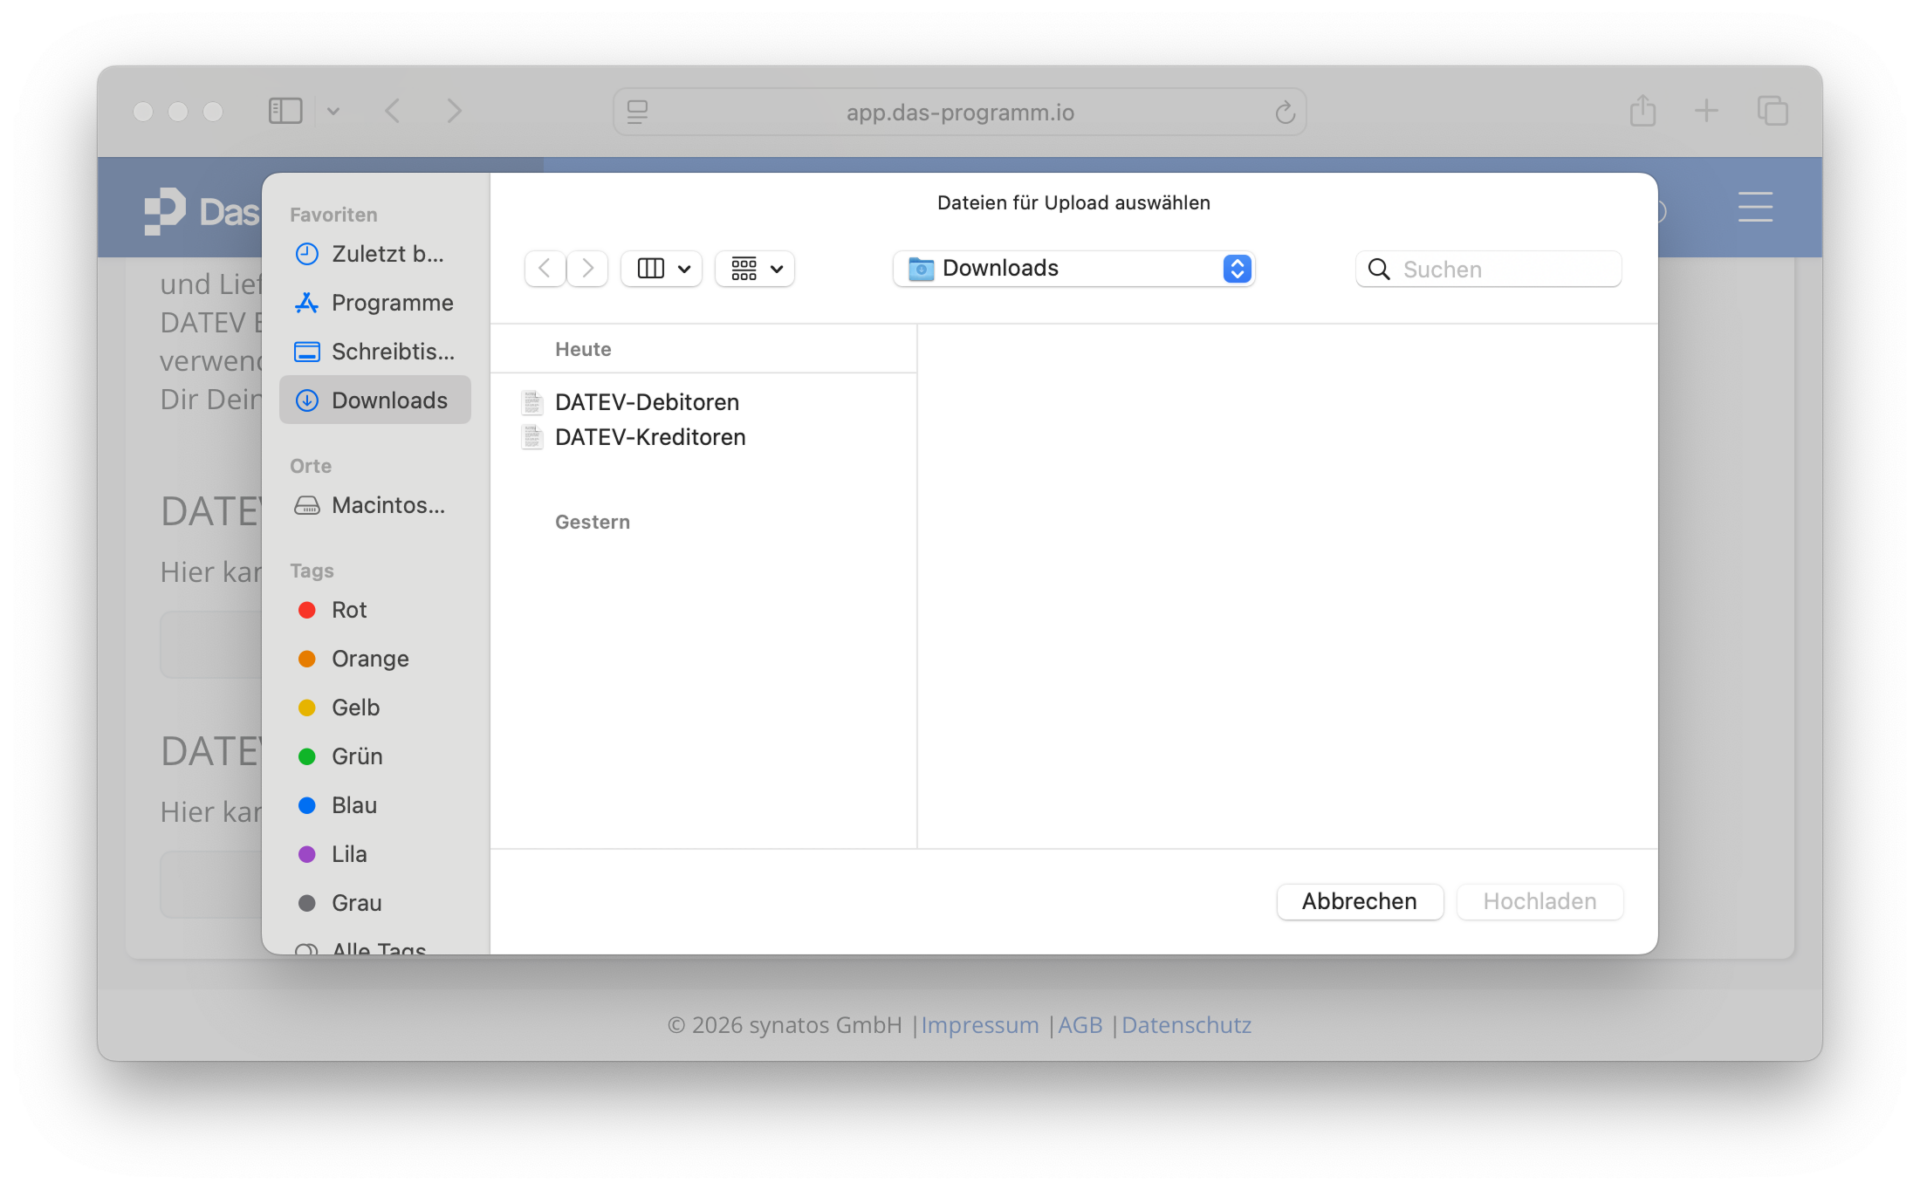The height and width of the screenshot is (1190, 1920).
Task: Click the reload page icon
Action: point(1284,113)
